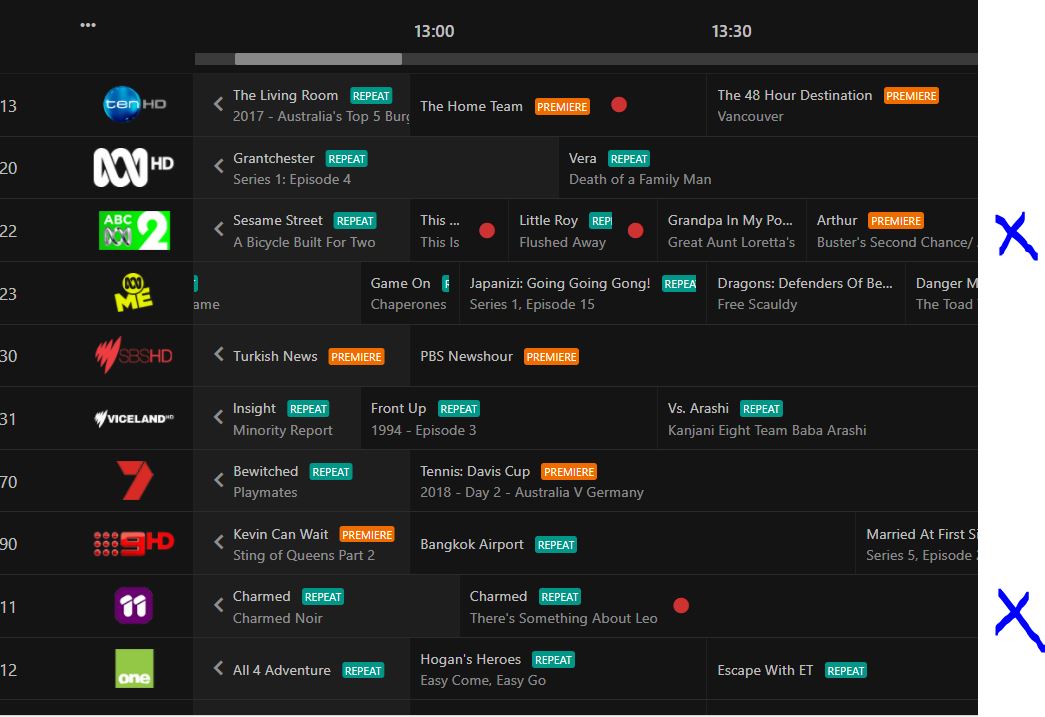Open Bangkok Airport program

[x=632, y=544]
